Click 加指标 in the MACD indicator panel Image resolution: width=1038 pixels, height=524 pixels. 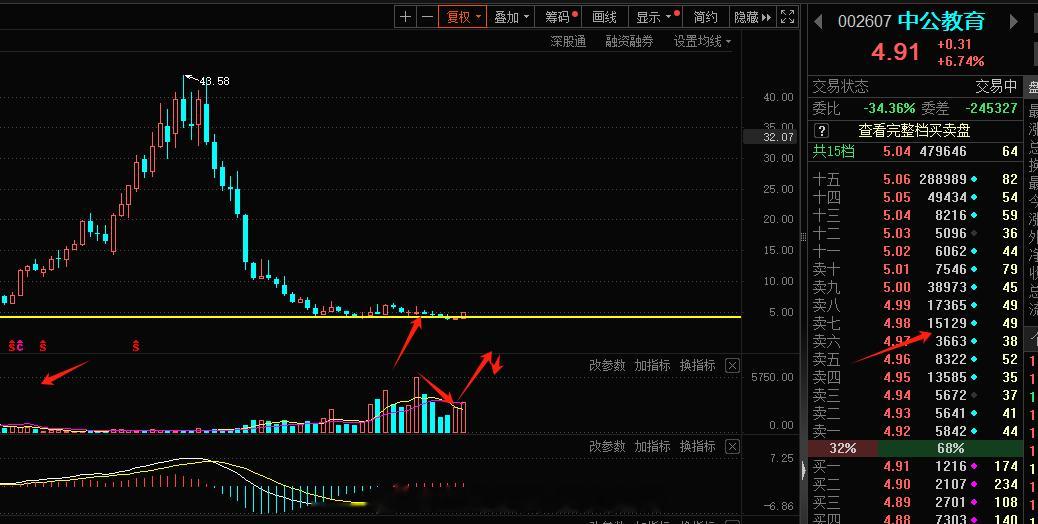652,447
